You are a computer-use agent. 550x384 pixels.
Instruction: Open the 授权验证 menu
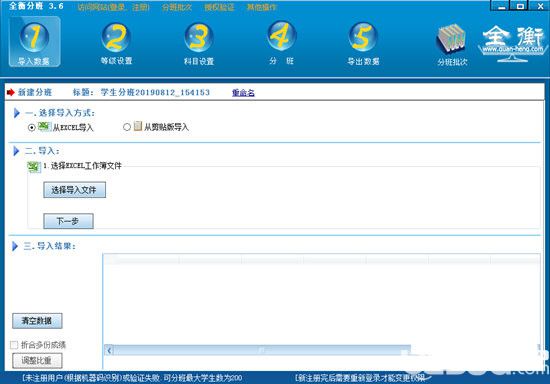point(219,7)
